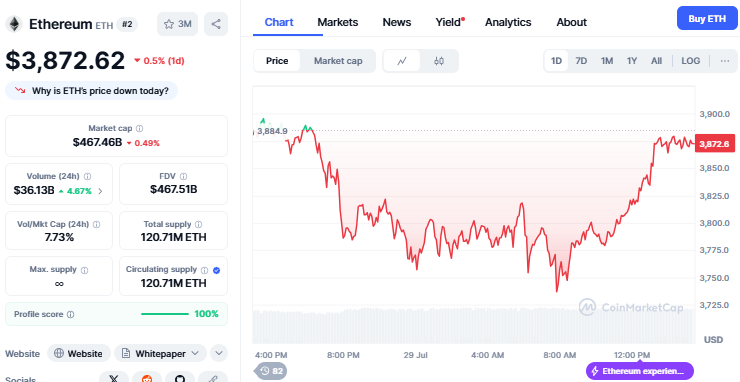
Task: Open the three-dots chart options menu
Action: [725, 61]
